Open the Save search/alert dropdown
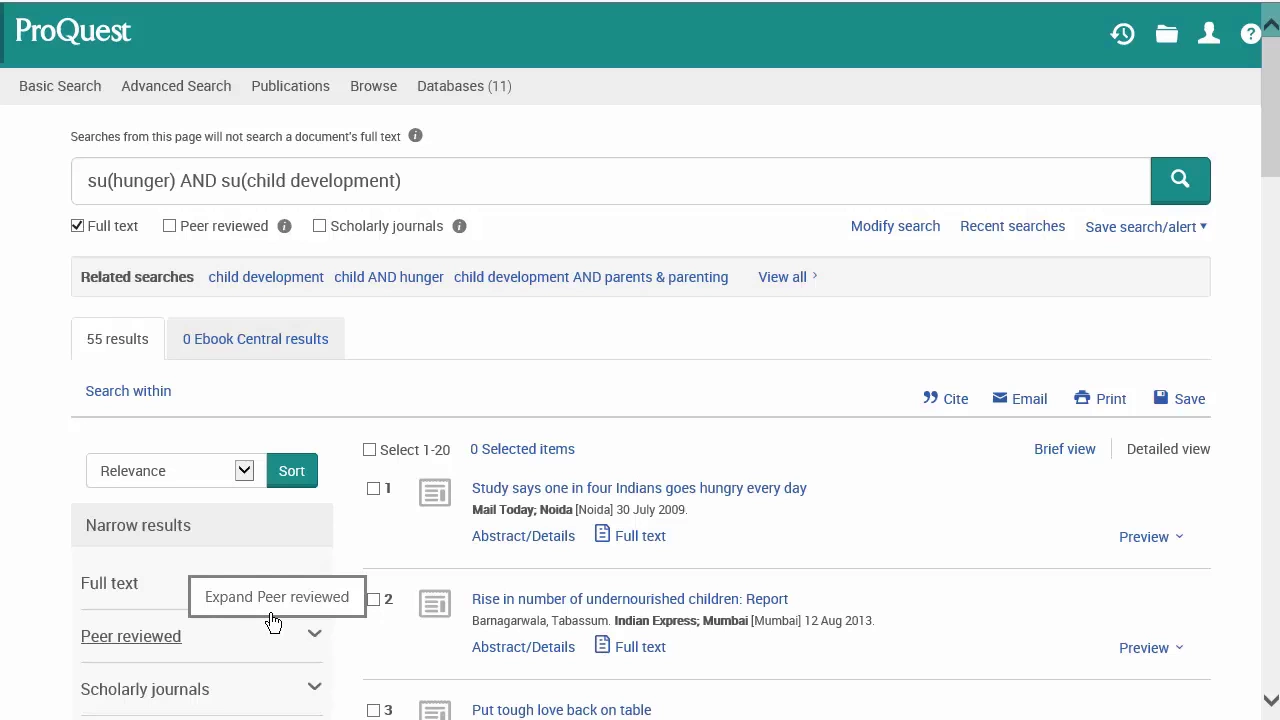This screenshot has height=720, width=1280. tap(1146, 227)
